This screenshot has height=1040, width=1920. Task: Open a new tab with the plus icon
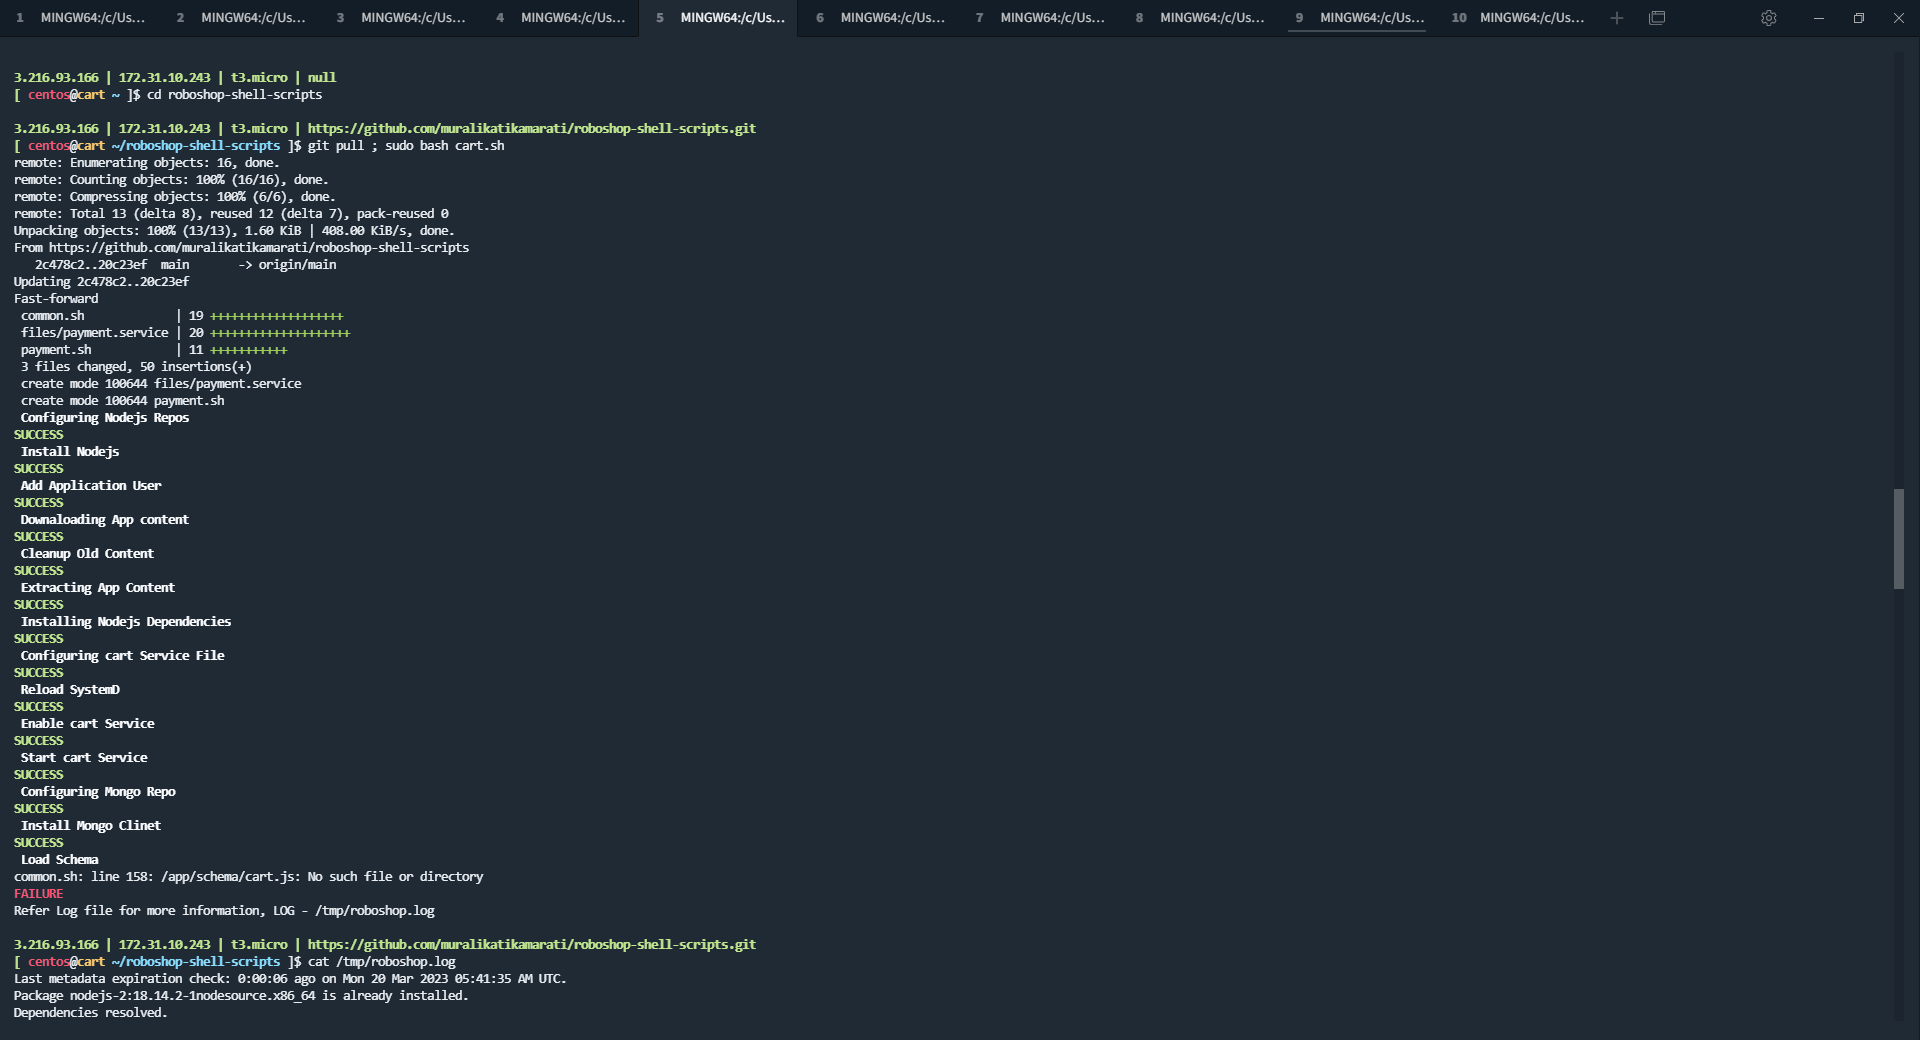pos(1617,17)
